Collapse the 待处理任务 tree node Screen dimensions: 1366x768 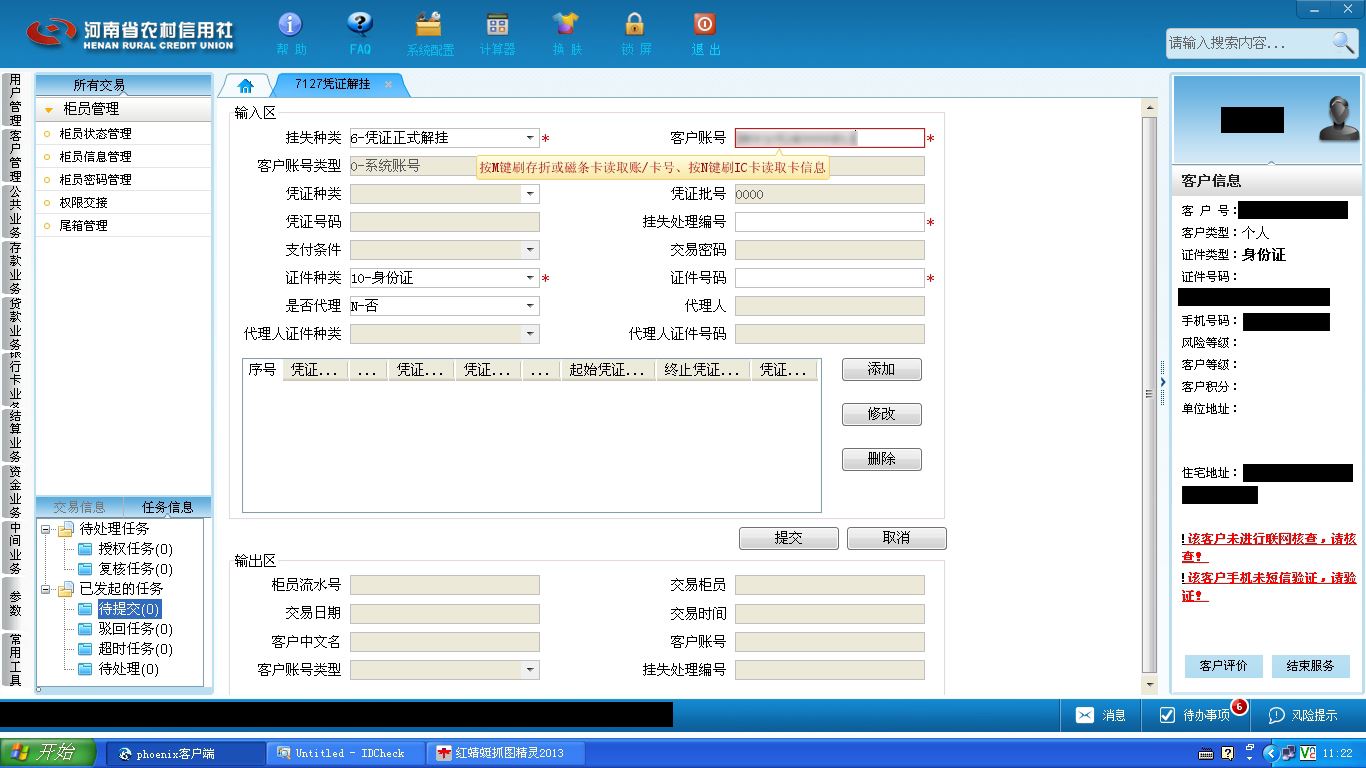pos(46,529)
